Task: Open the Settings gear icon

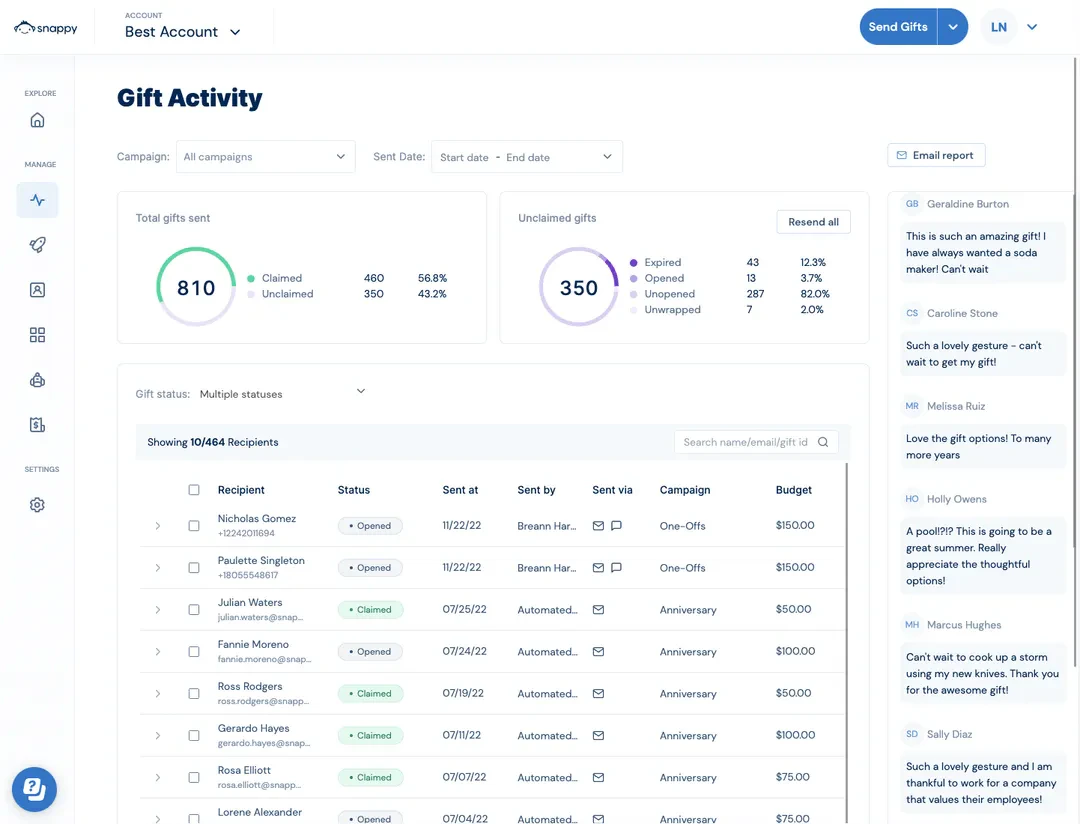Action: pos(37,505)
